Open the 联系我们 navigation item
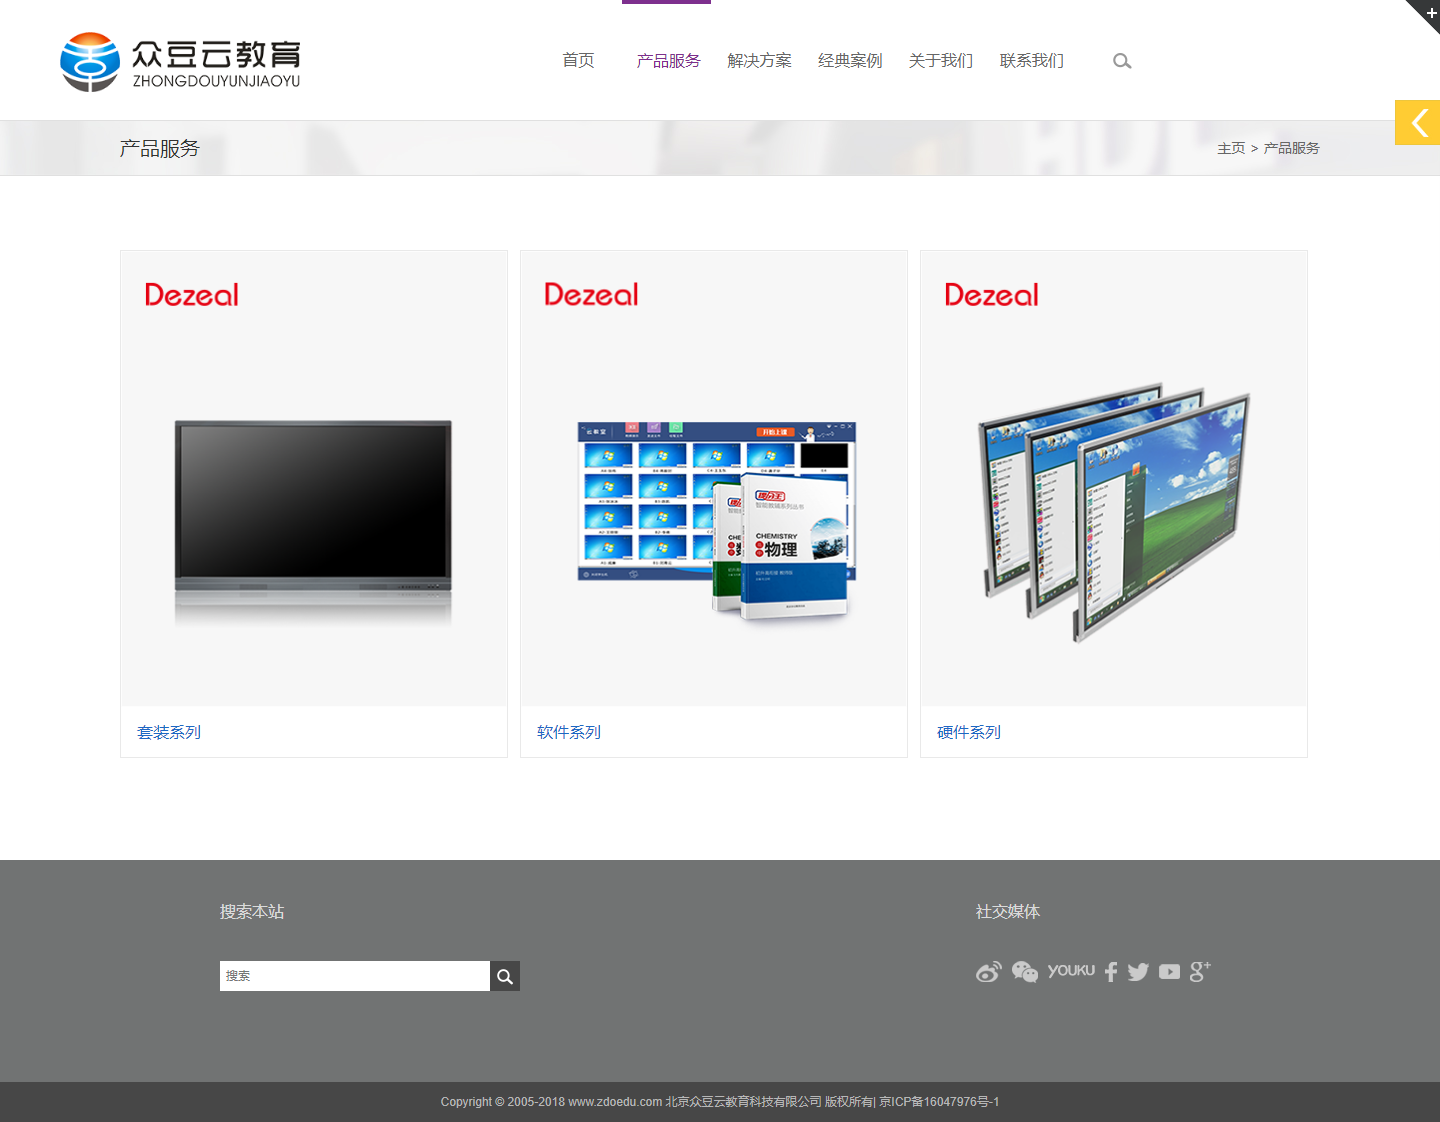The image size is (1440, 1122). pos(1031,61)
